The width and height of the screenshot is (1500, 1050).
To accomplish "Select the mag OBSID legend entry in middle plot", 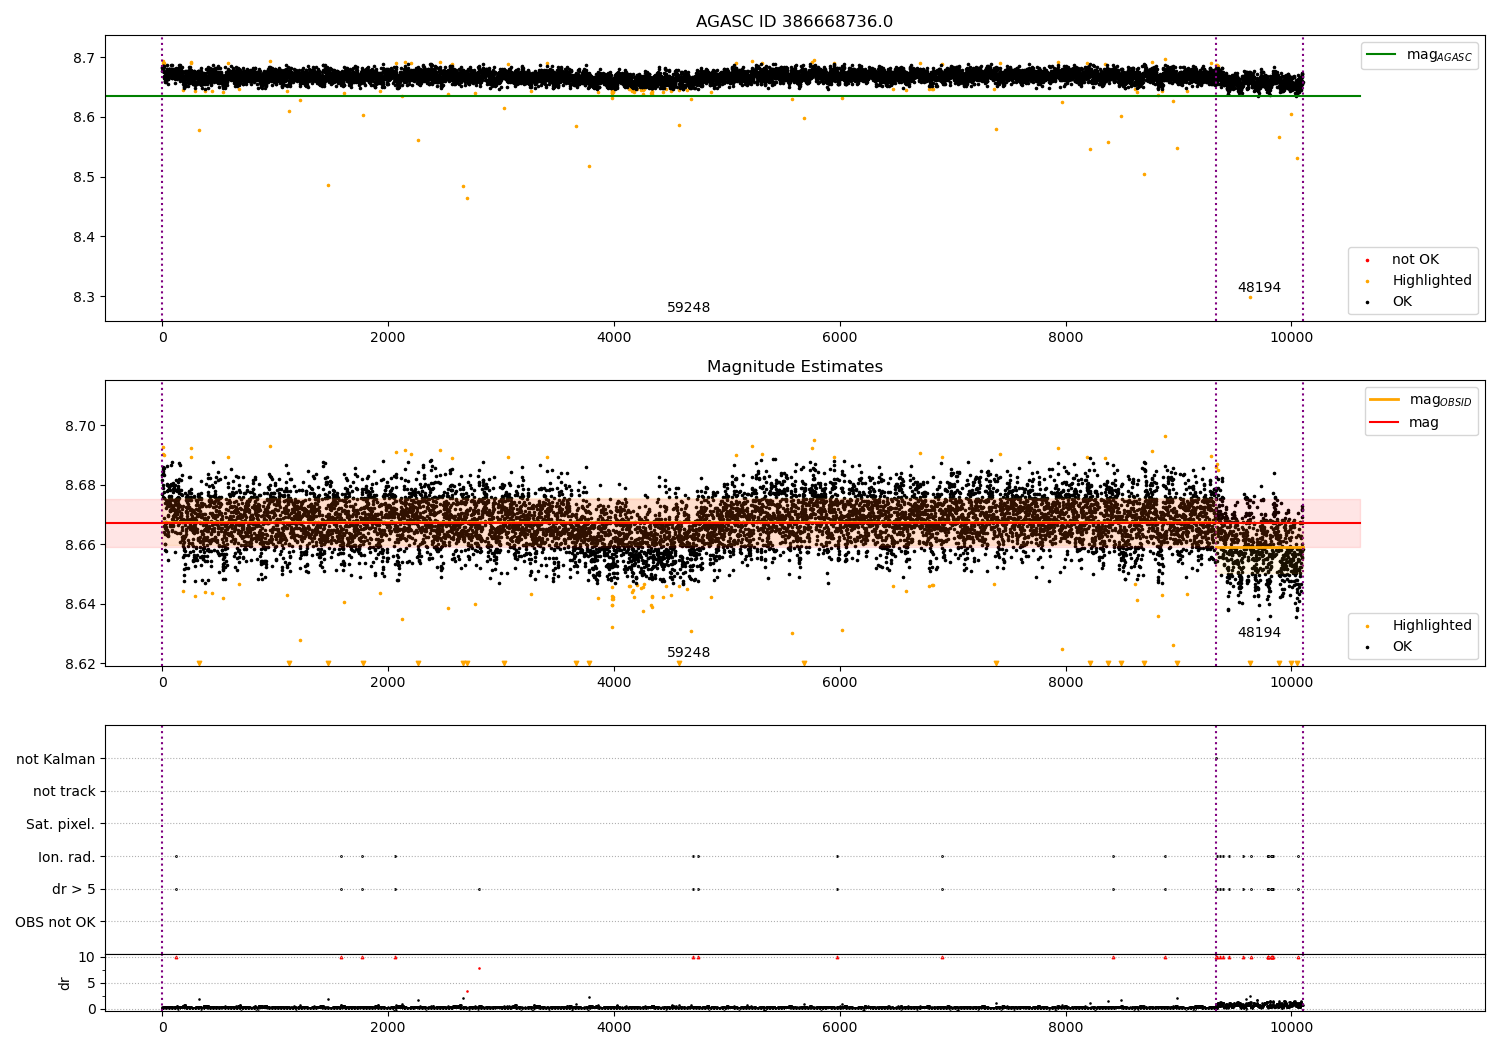I will click(x=1421, y=400).
